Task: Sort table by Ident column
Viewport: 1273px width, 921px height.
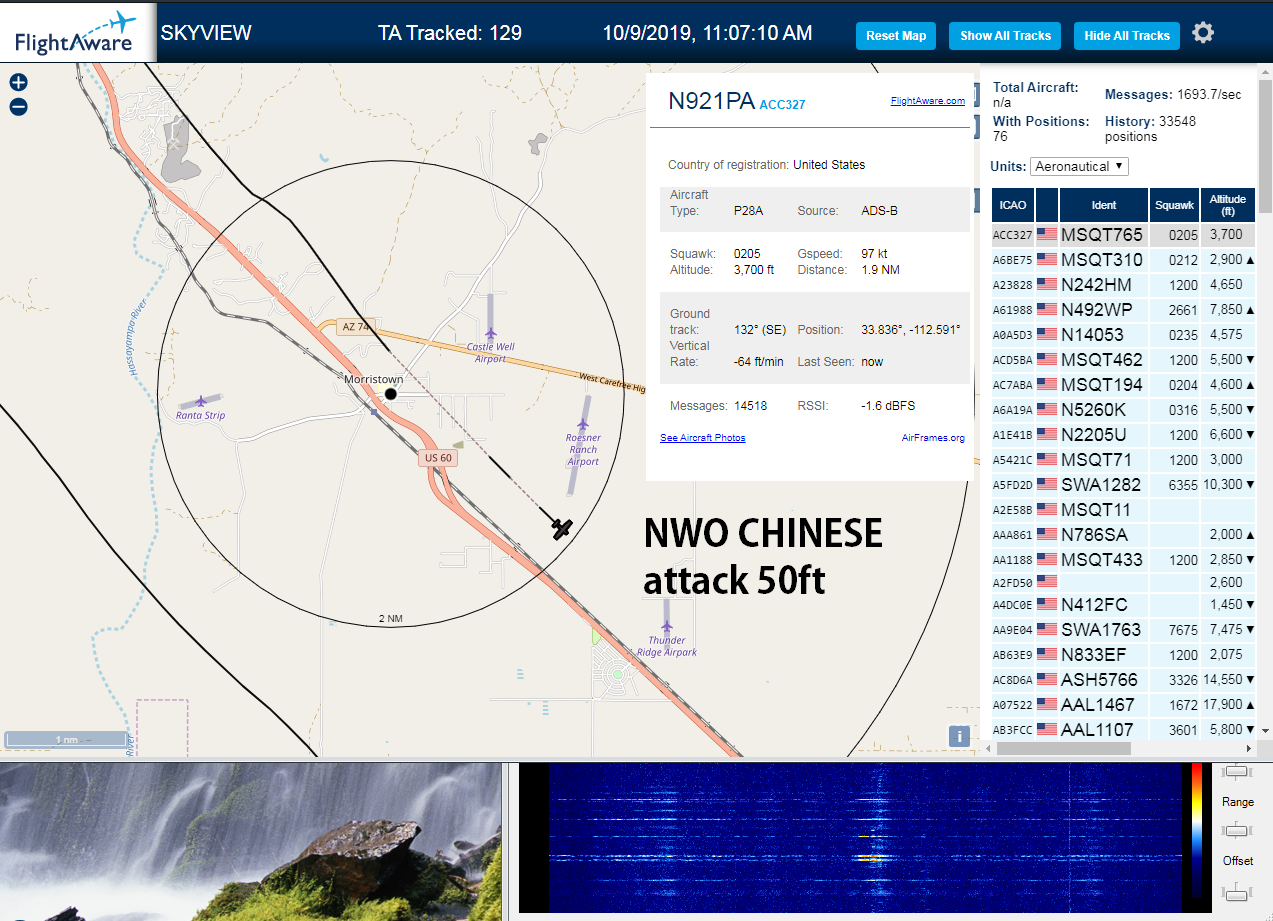Action: [x=1104, y=205]
